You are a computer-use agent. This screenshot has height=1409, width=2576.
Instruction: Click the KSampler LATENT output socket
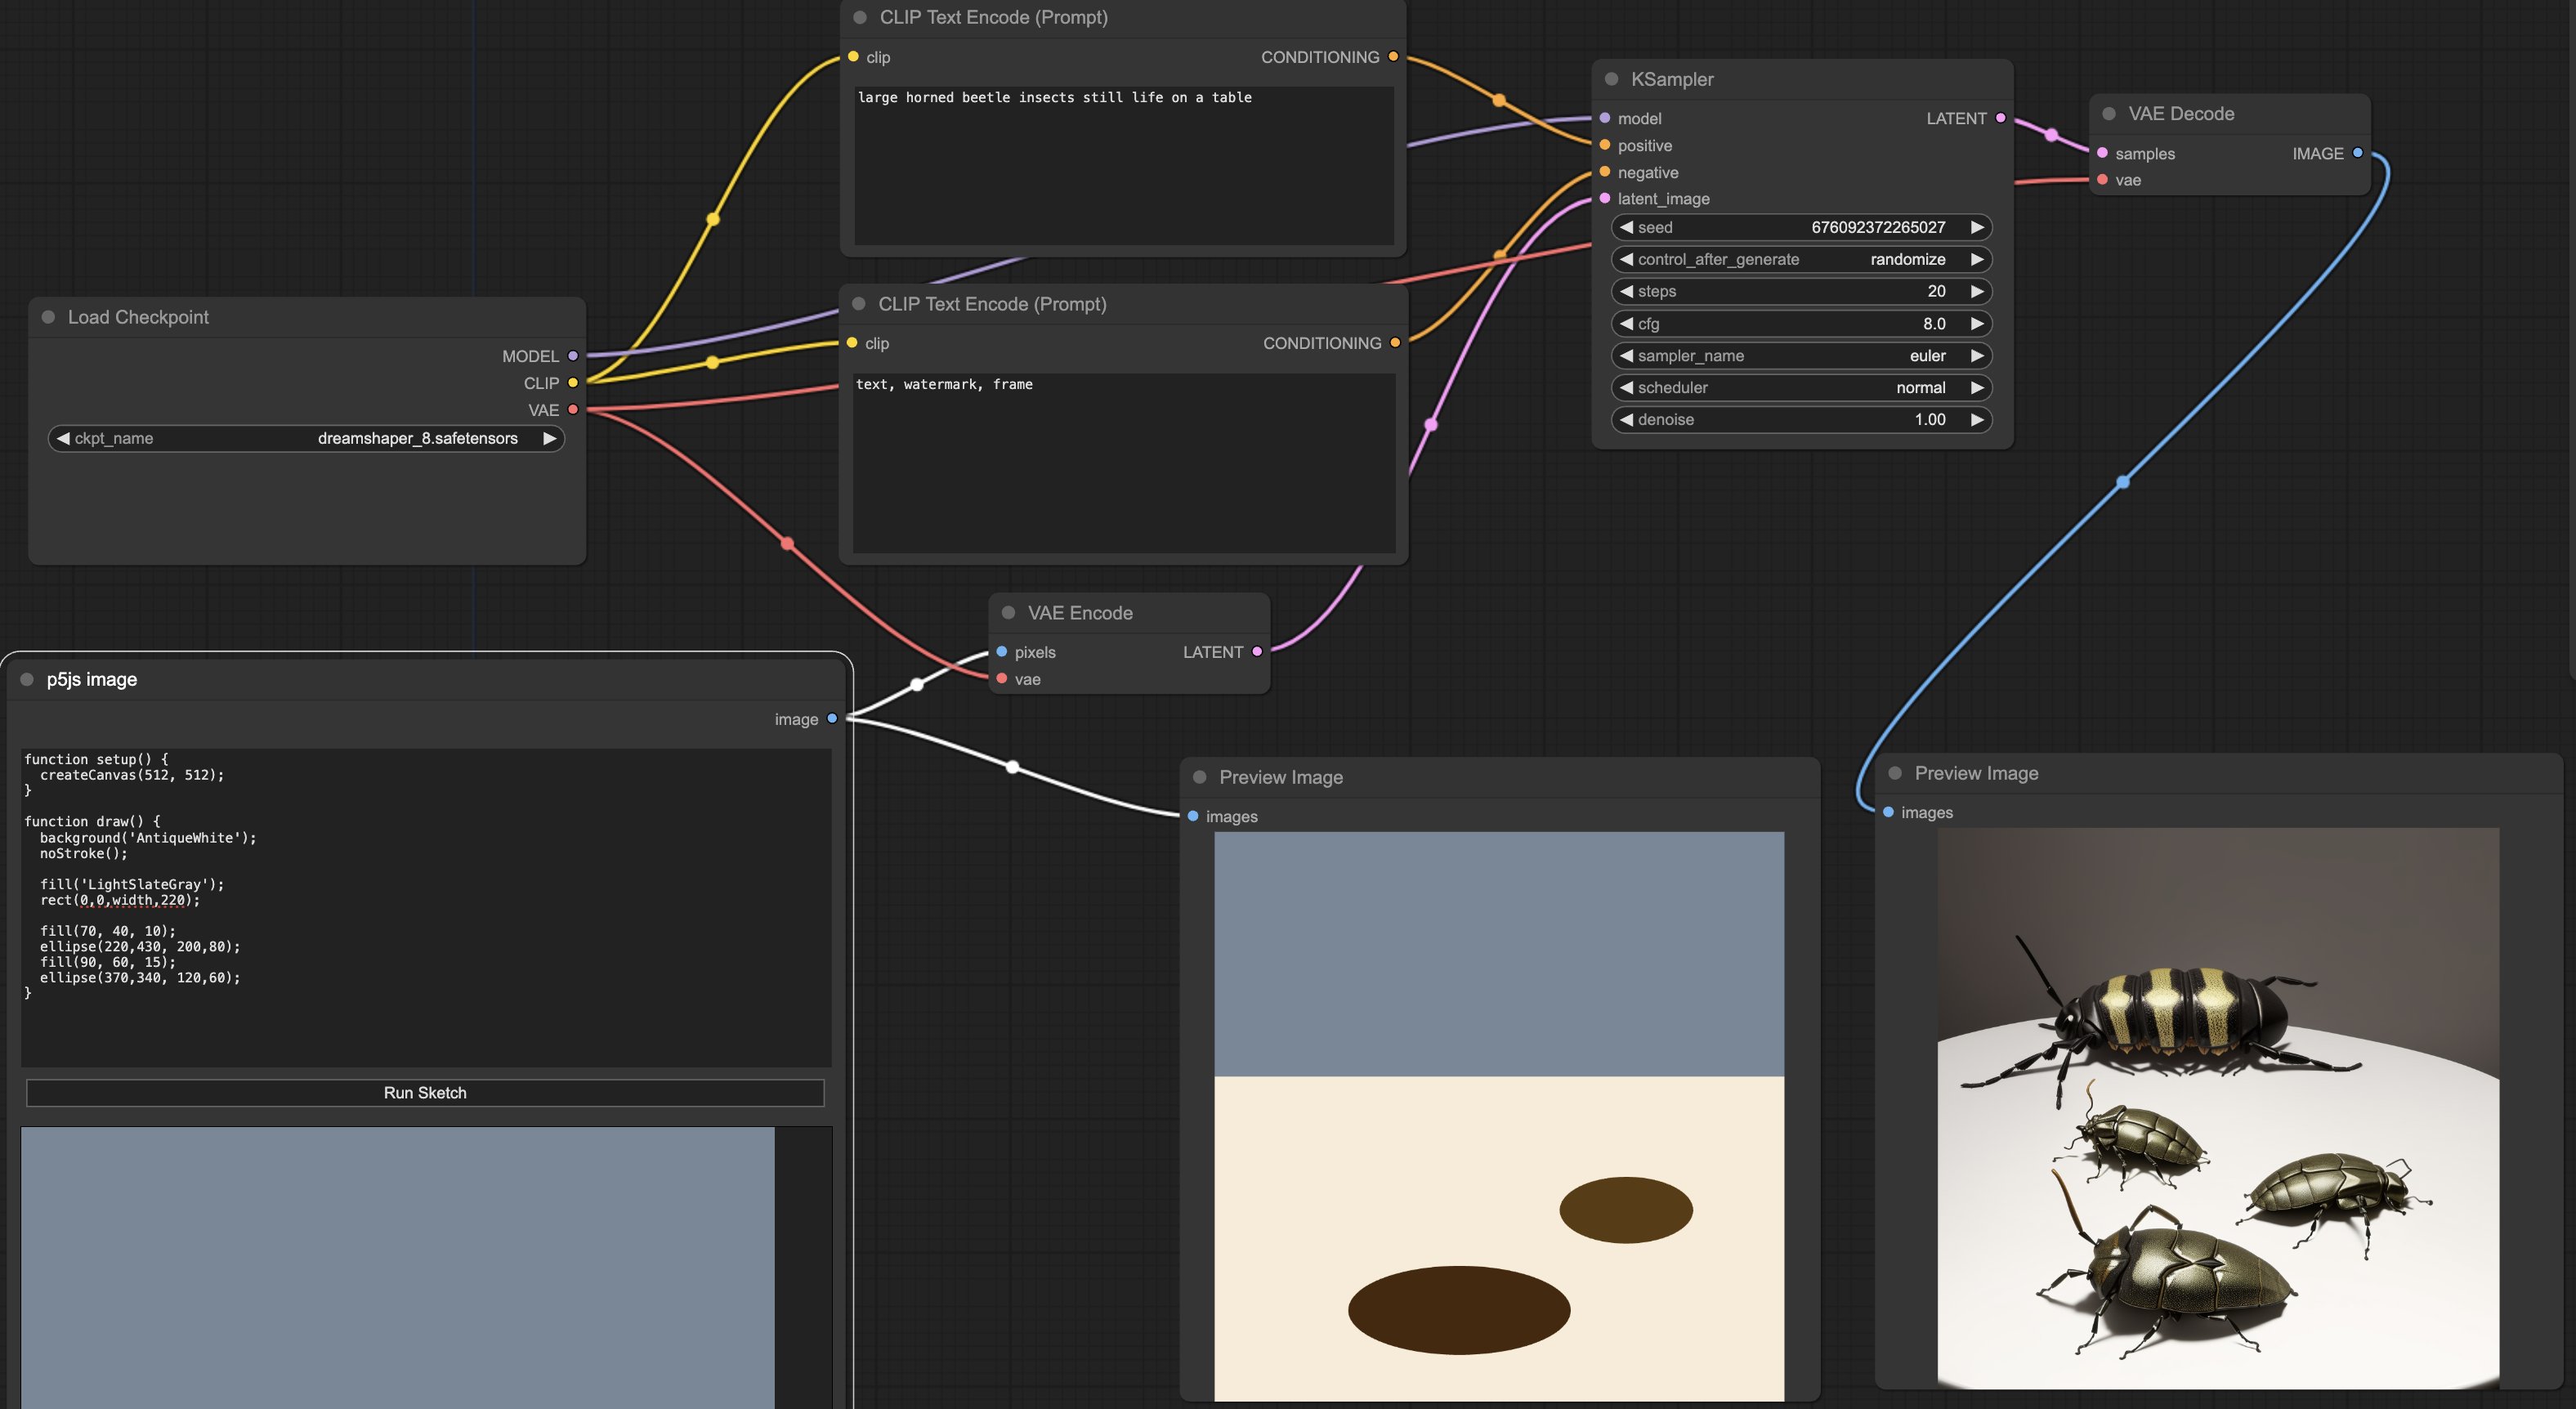(2000, 118)
